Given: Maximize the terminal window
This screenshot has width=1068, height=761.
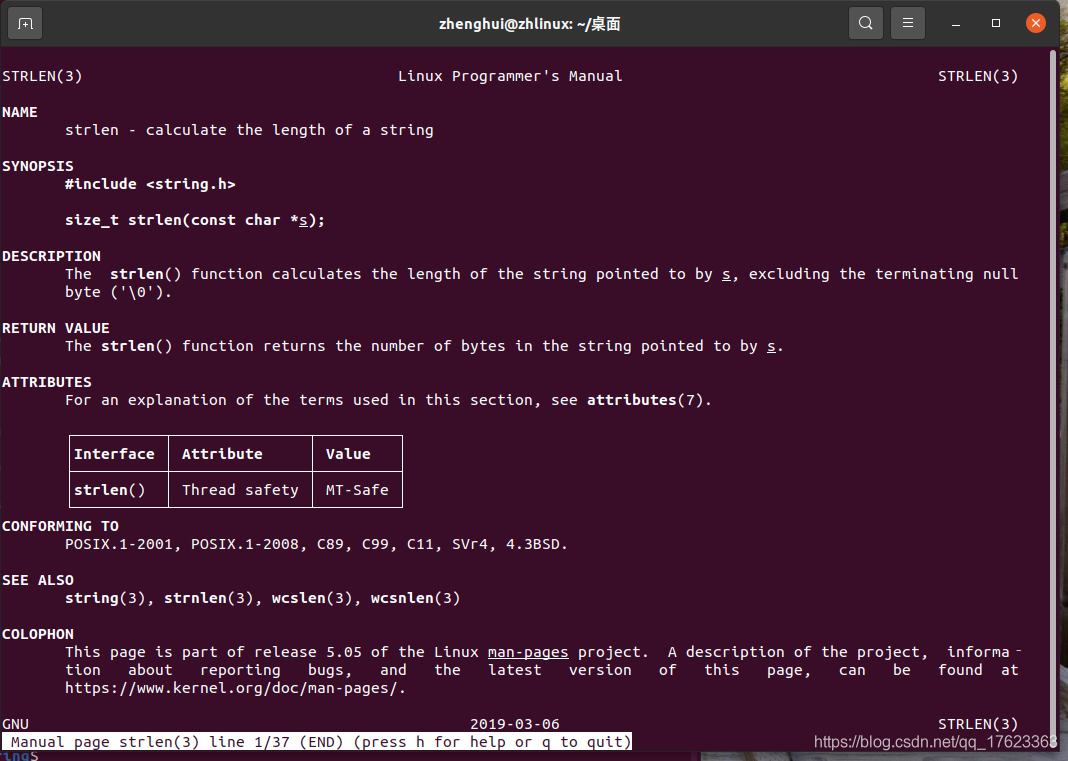Looking at the screenshot, I should 996,23.
